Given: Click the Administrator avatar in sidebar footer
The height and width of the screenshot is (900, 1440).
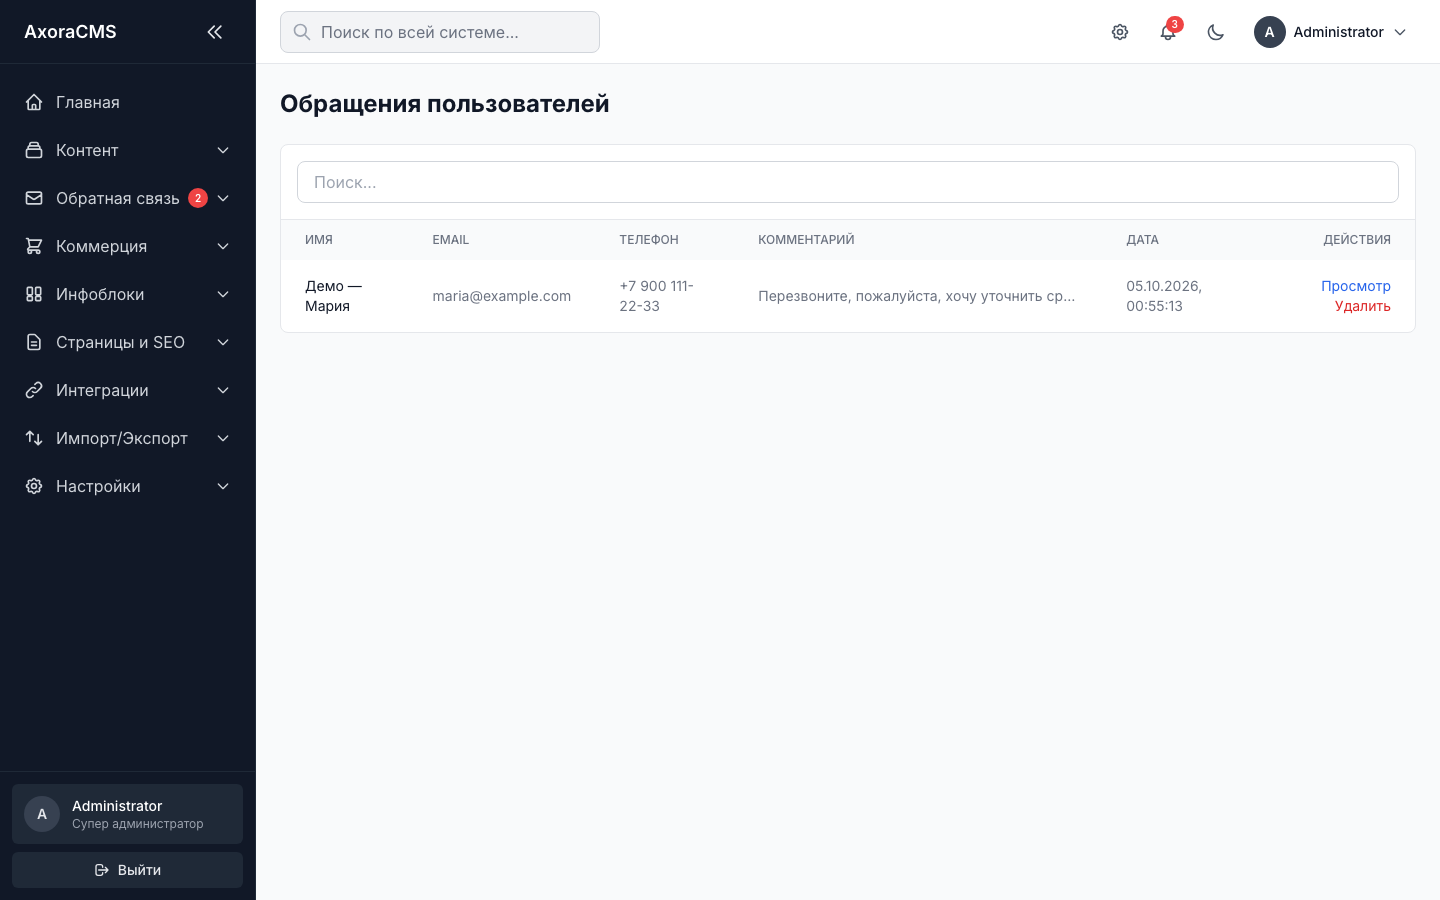Looking at the screenshot, I should click(42, 814).
